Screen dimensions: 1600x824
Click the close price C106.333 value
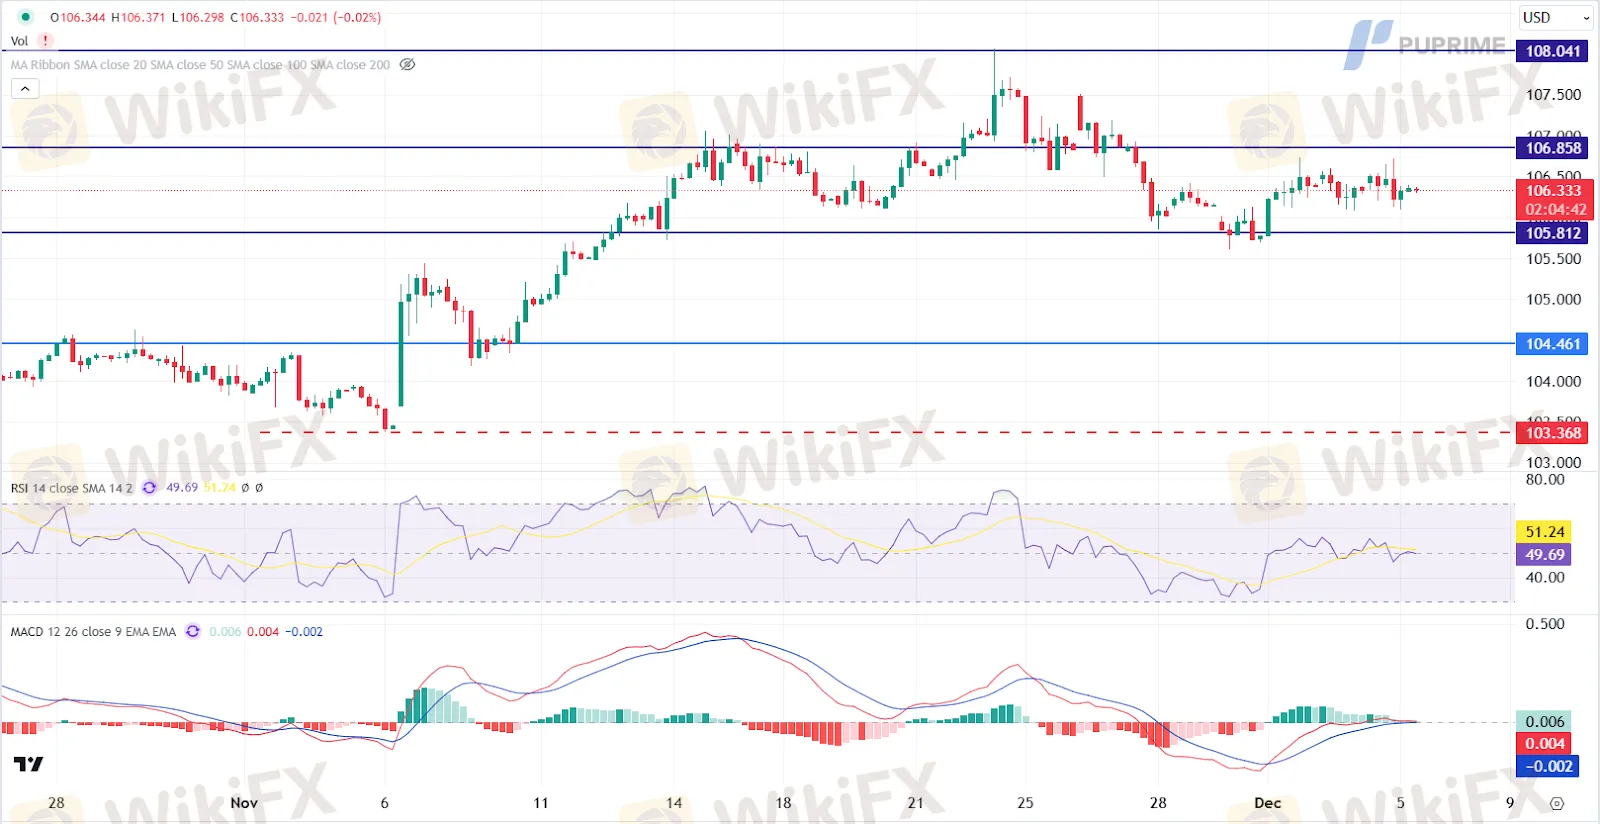[x=257, y=18]
